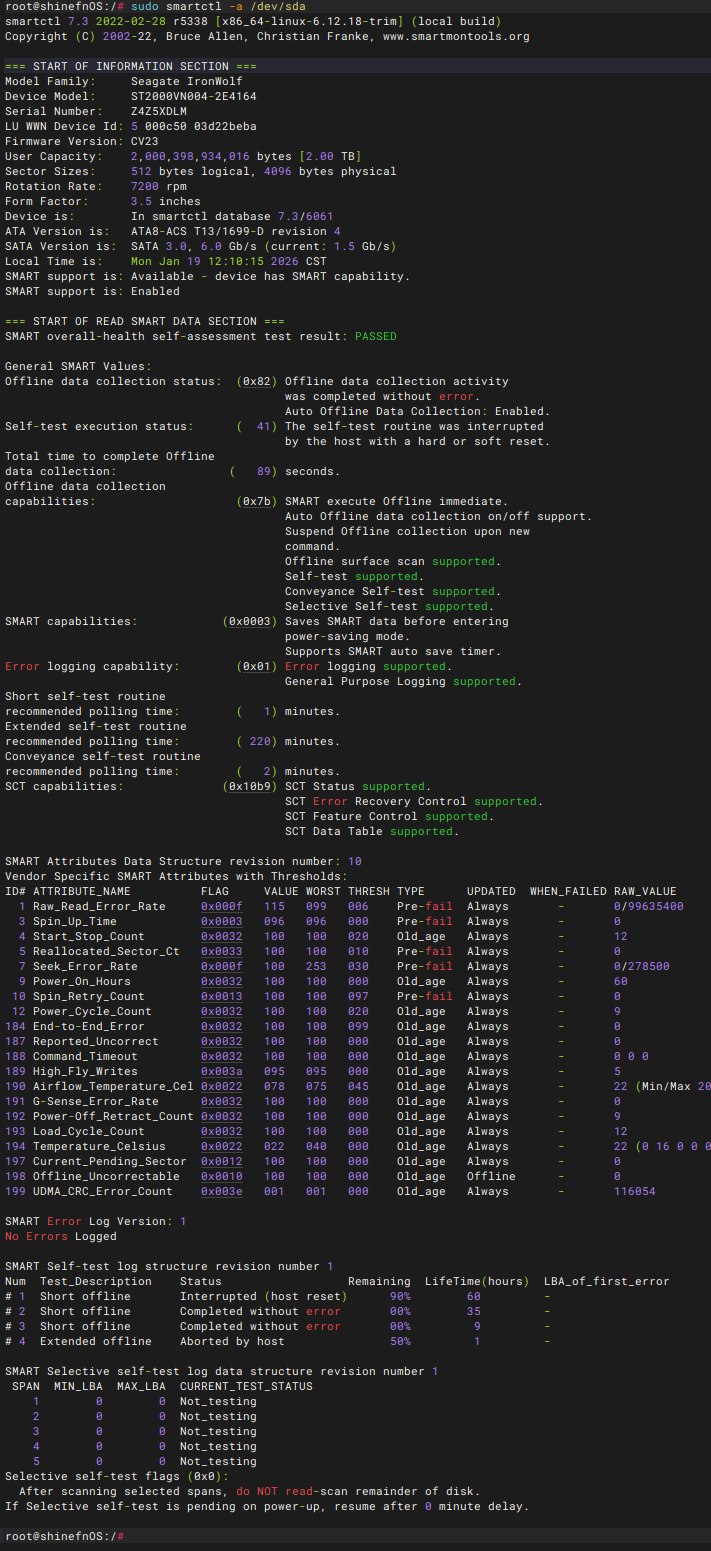Screen dimensions: 711x1551
Task: Select the UDMA_CRC_Error_Count raw value 116054
Action: pos(635,1191)
